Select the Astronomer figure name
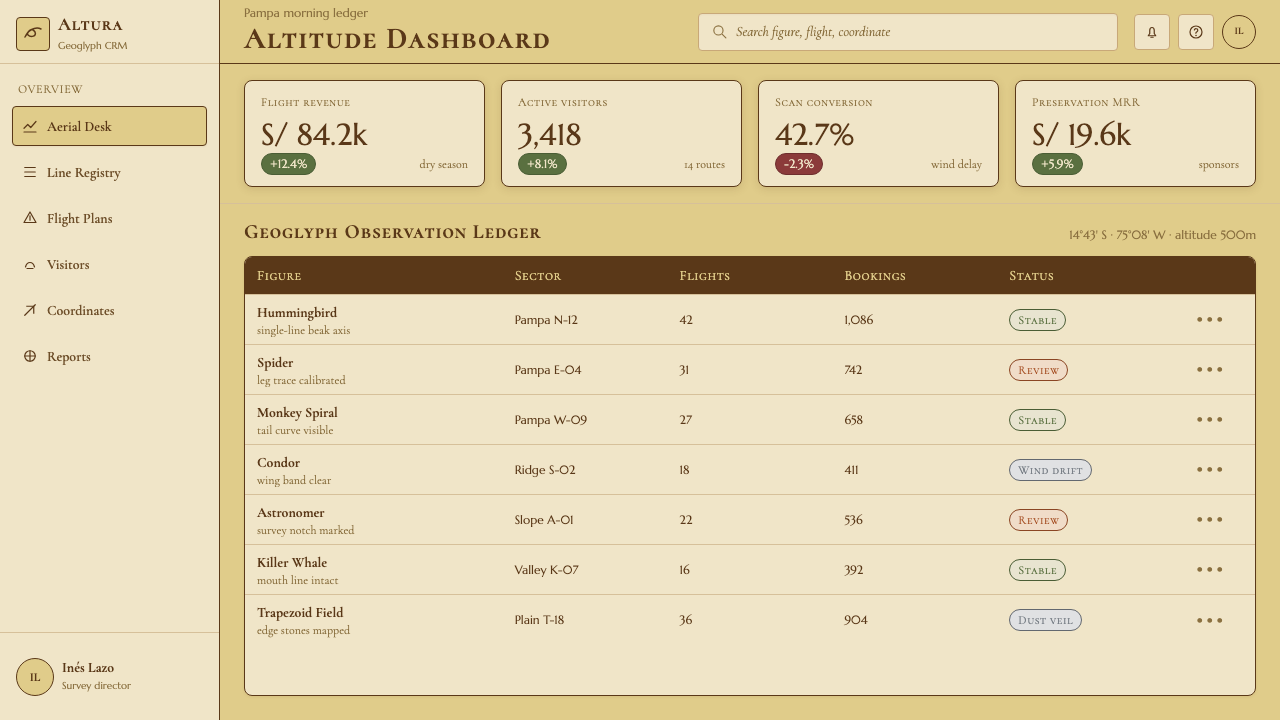1280x720 pixels. (291, 513)
